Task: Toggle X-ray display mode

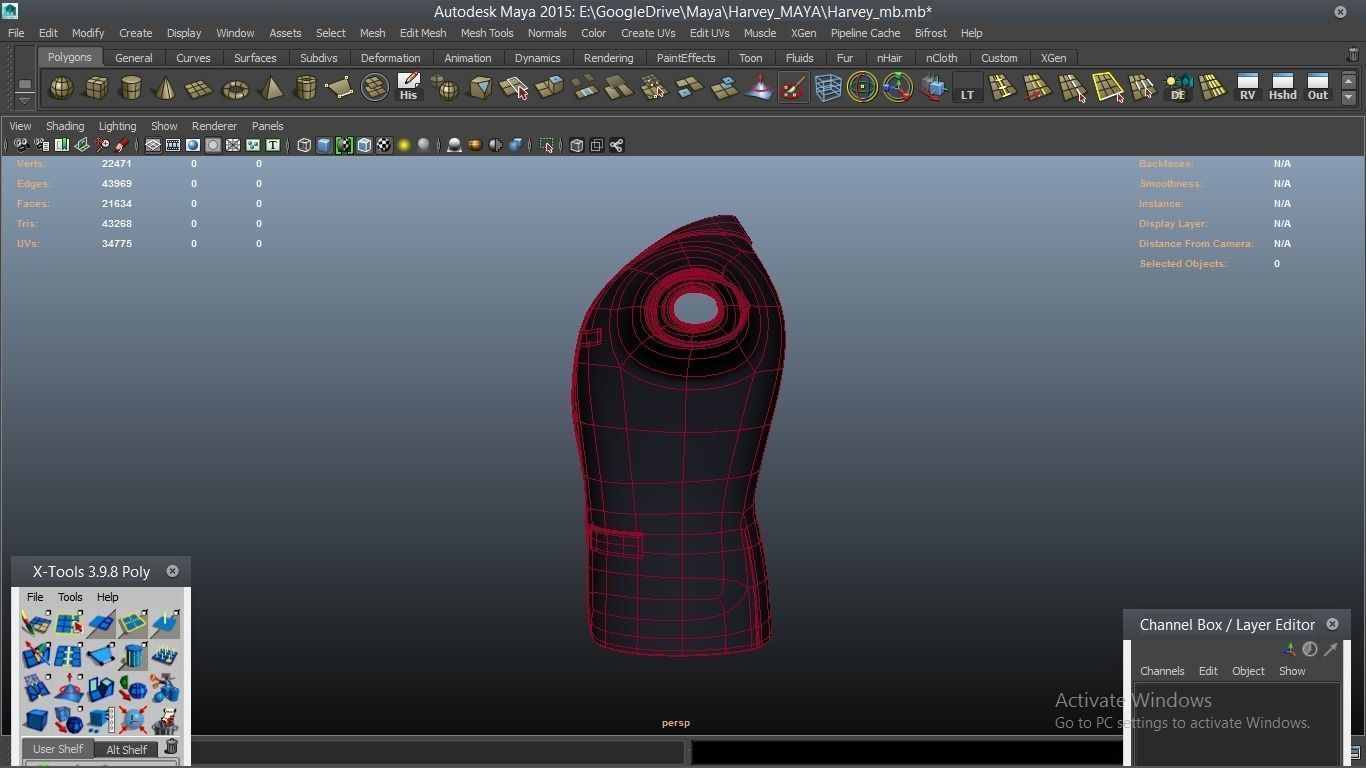Action: [x=577, y=145]
